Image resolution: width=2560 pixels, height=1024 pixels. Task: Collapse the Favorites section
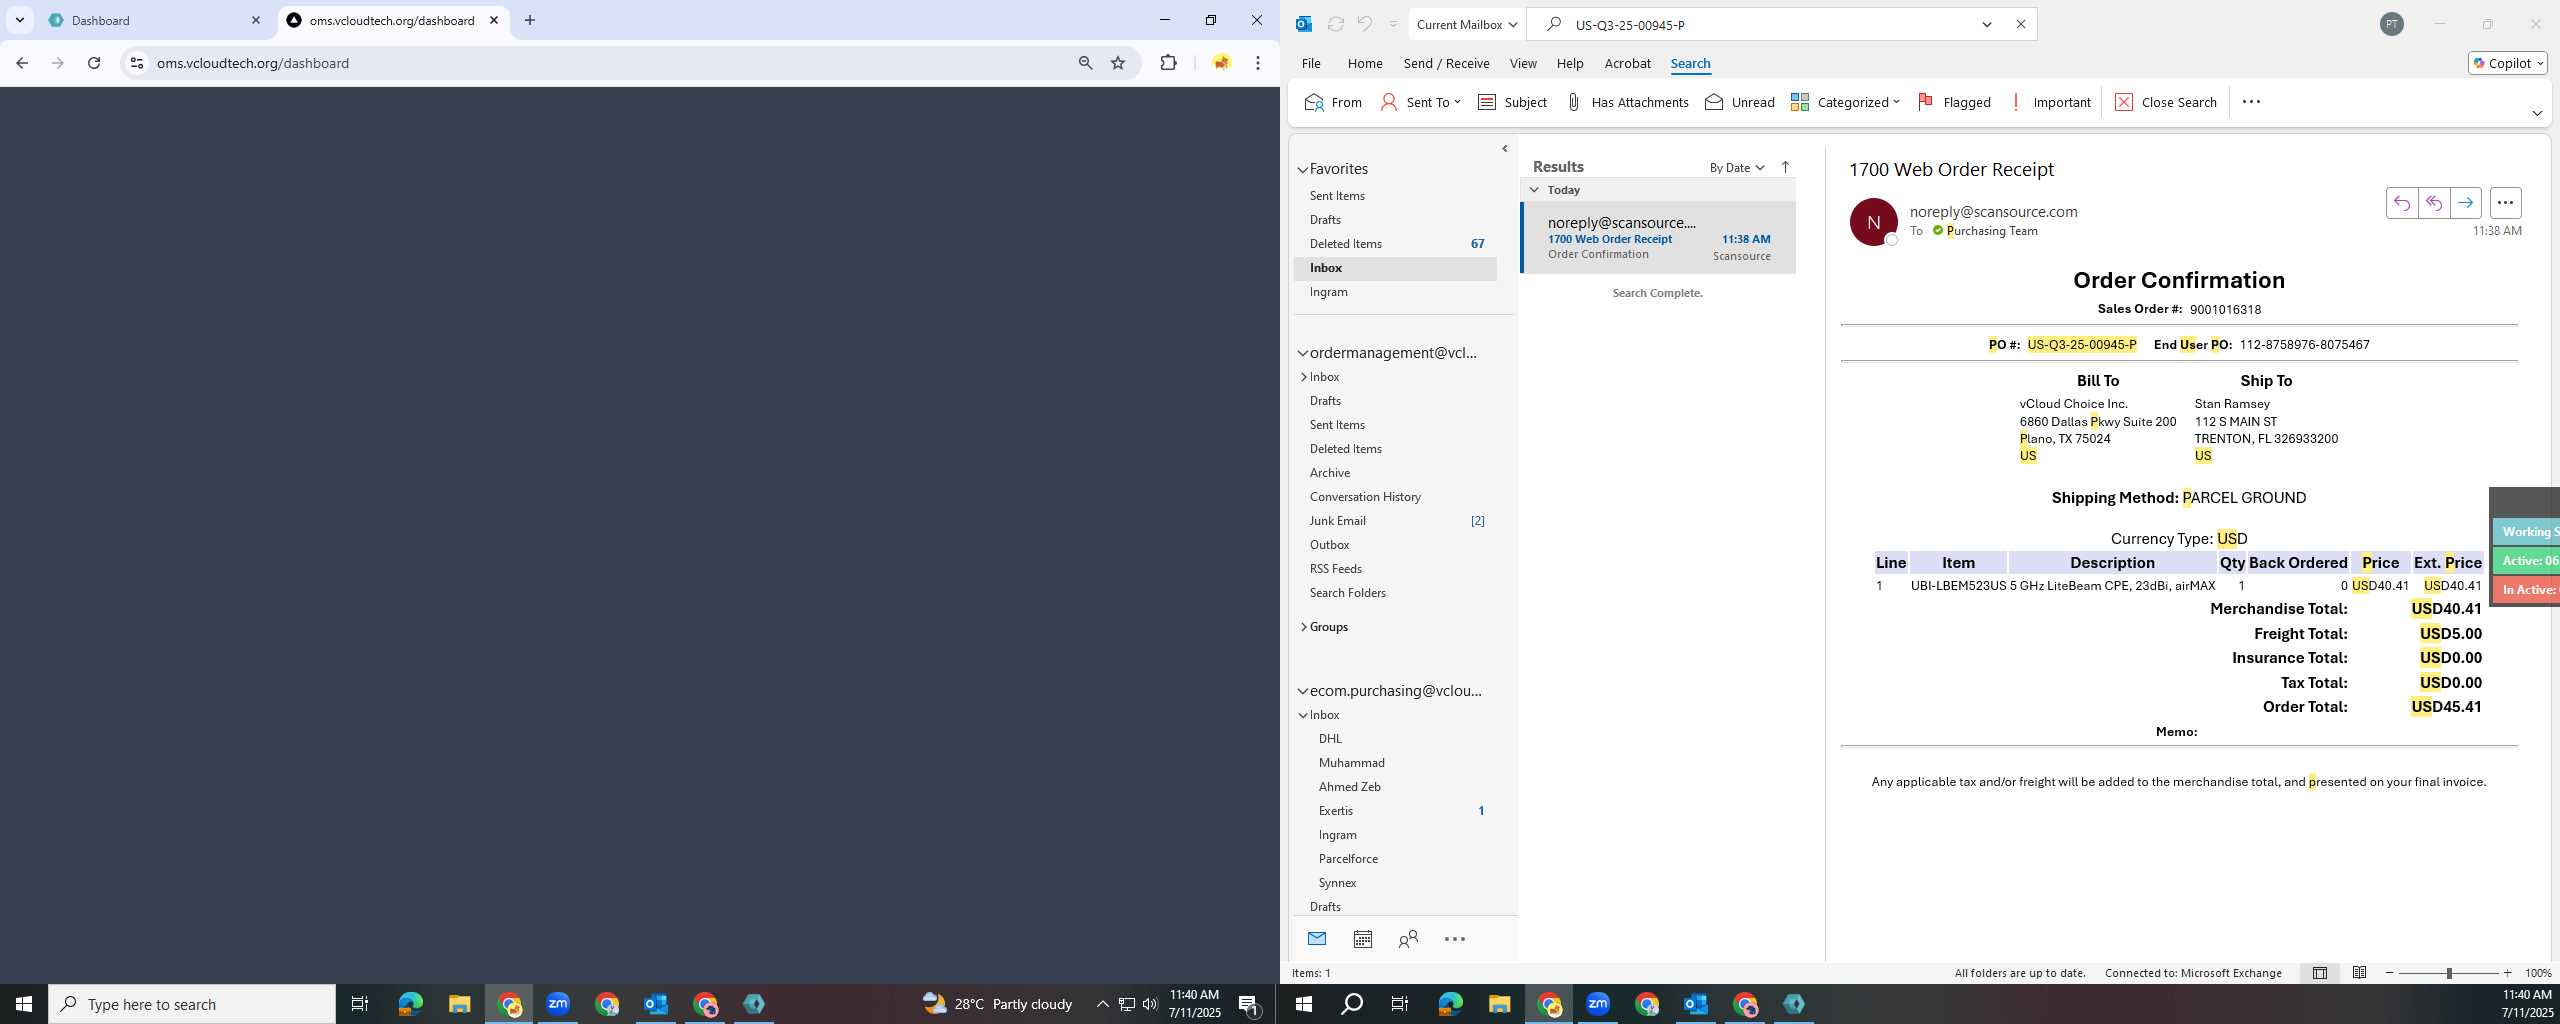click(1303, 170)
